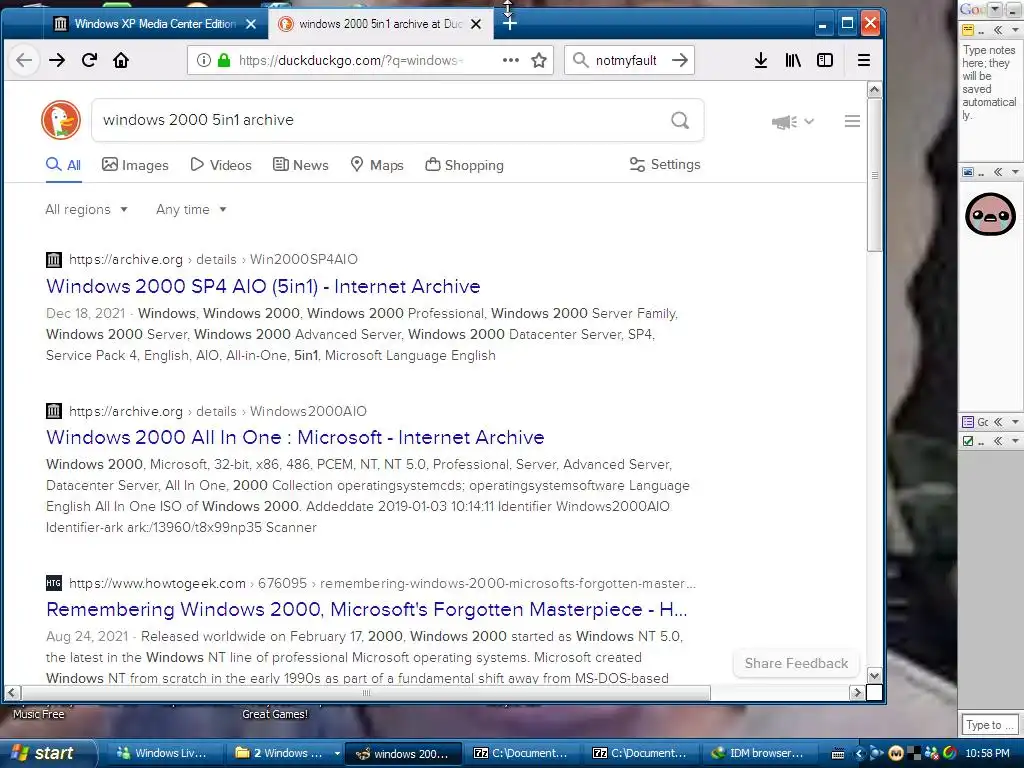
Task: Open Remembering Windows 2000 howtogeek result
Action: pyautogui.click(x=366, y=609)
